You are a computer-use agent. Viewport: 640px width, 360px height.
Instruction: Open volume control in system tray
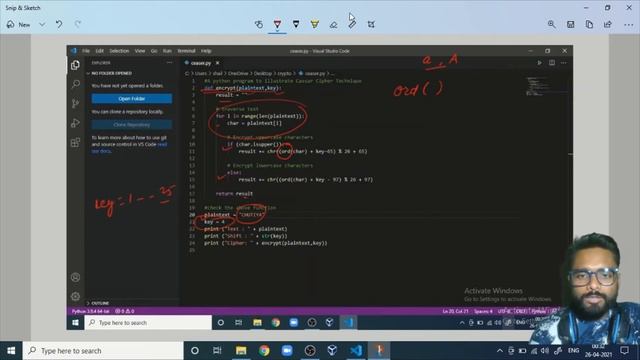pos(545,351)
